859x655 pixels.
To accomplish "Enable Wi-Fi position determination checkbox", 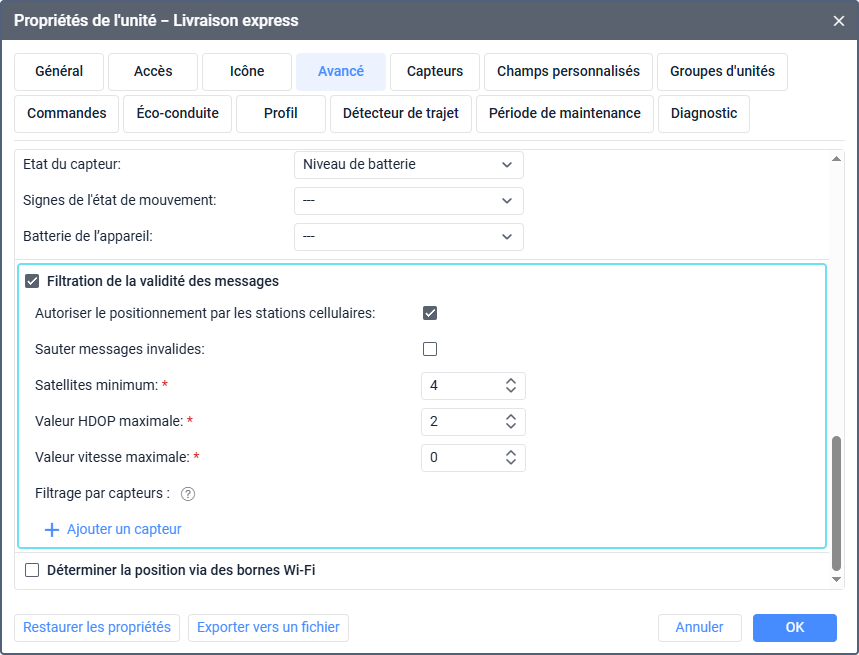I will pyautogui.click(x=32, y=570).
